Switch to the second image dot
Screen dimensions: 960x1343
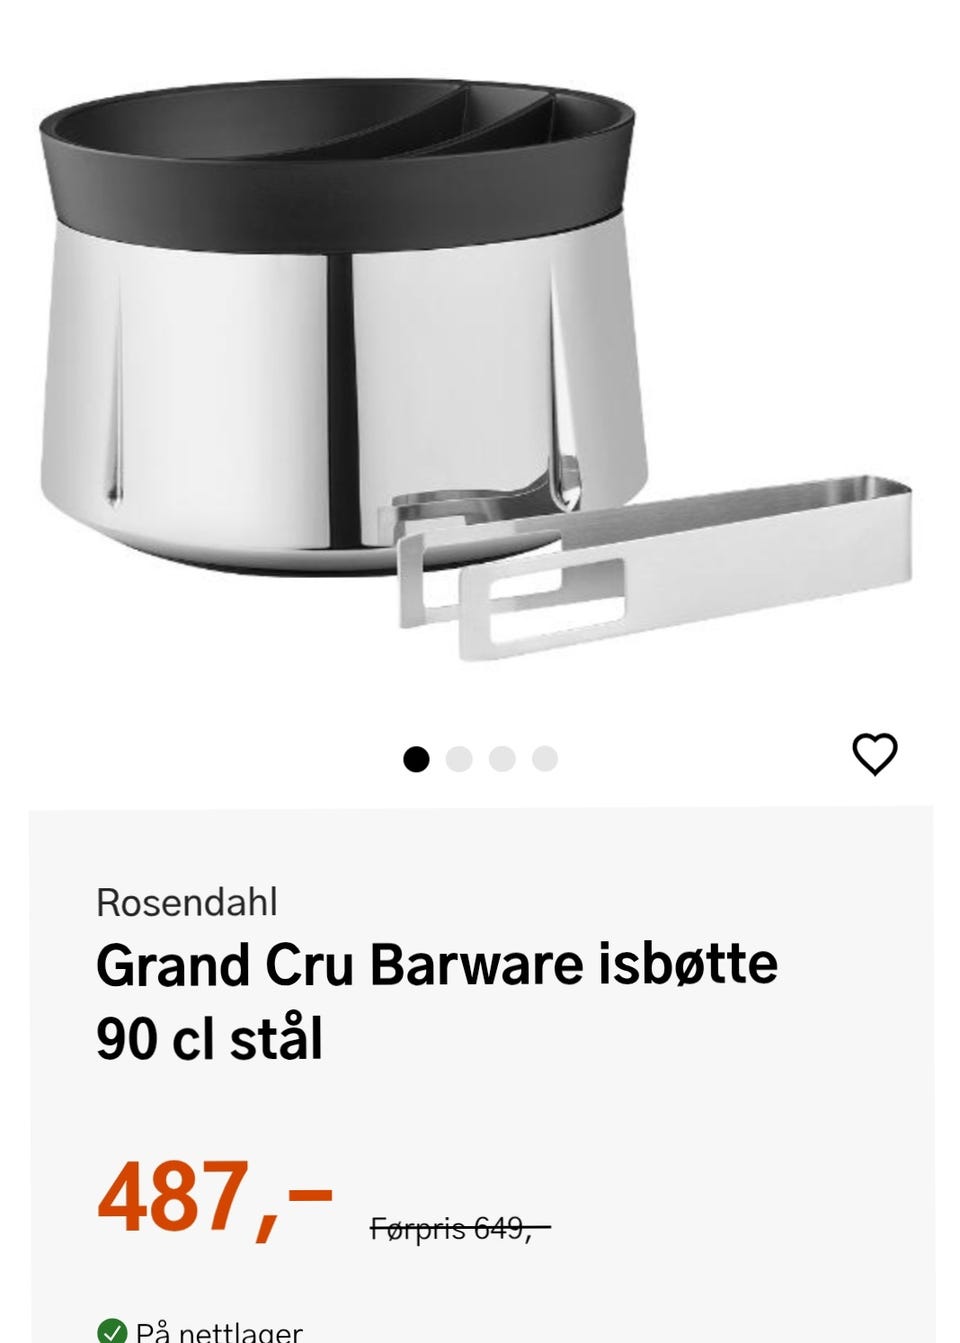point(459,759)
